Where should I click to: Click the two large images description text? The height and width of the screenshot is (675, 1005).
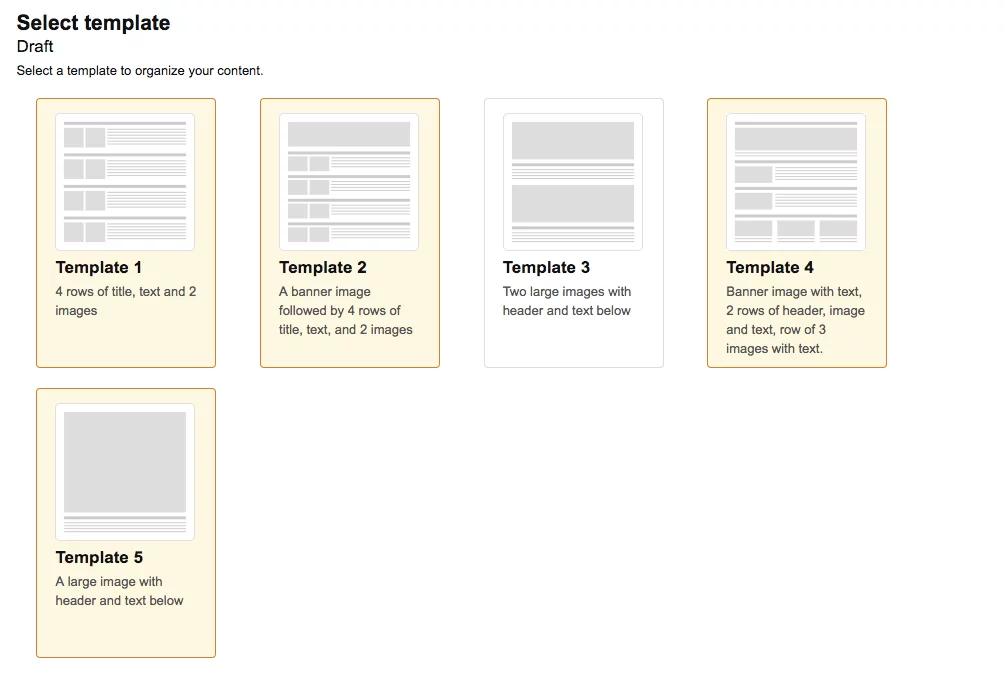[567, 299]
